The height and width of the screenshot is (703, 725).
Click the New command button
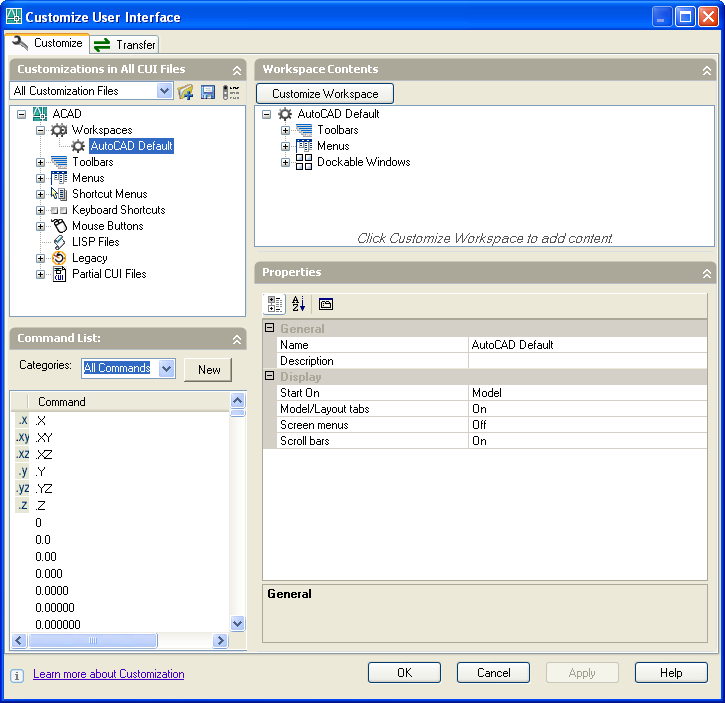[209, 370]
